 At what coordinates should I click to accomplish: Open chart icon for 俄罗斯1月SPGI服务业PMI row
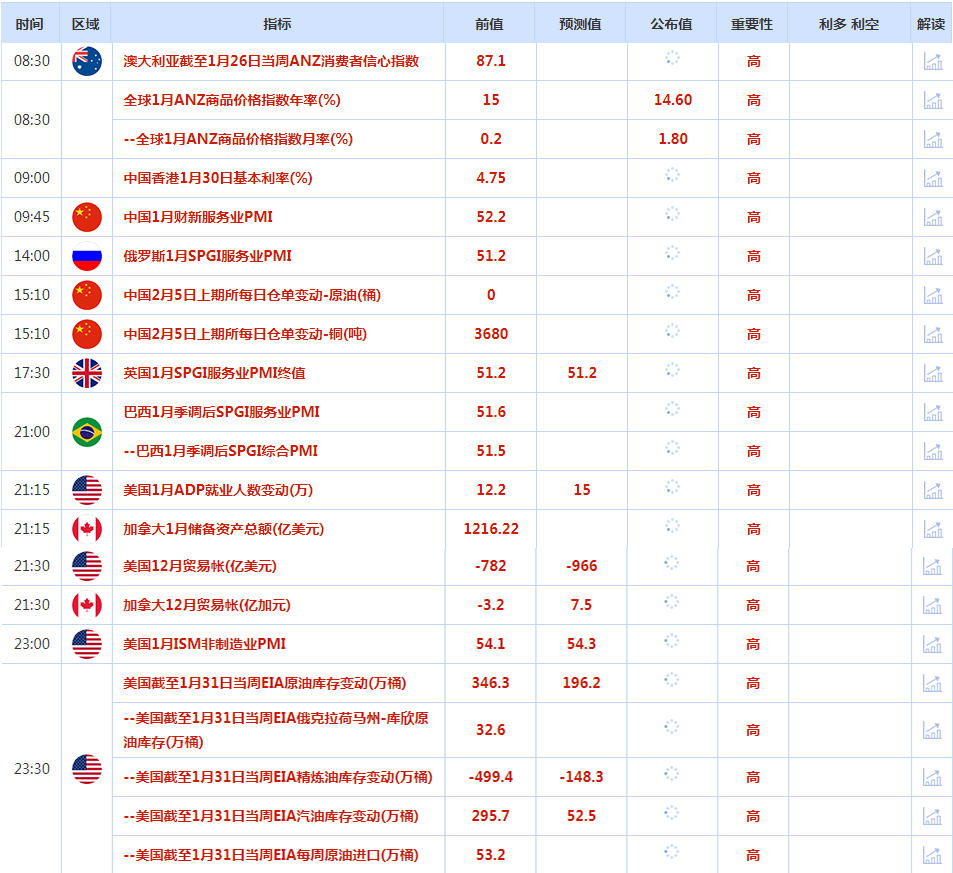pos(933,256)
